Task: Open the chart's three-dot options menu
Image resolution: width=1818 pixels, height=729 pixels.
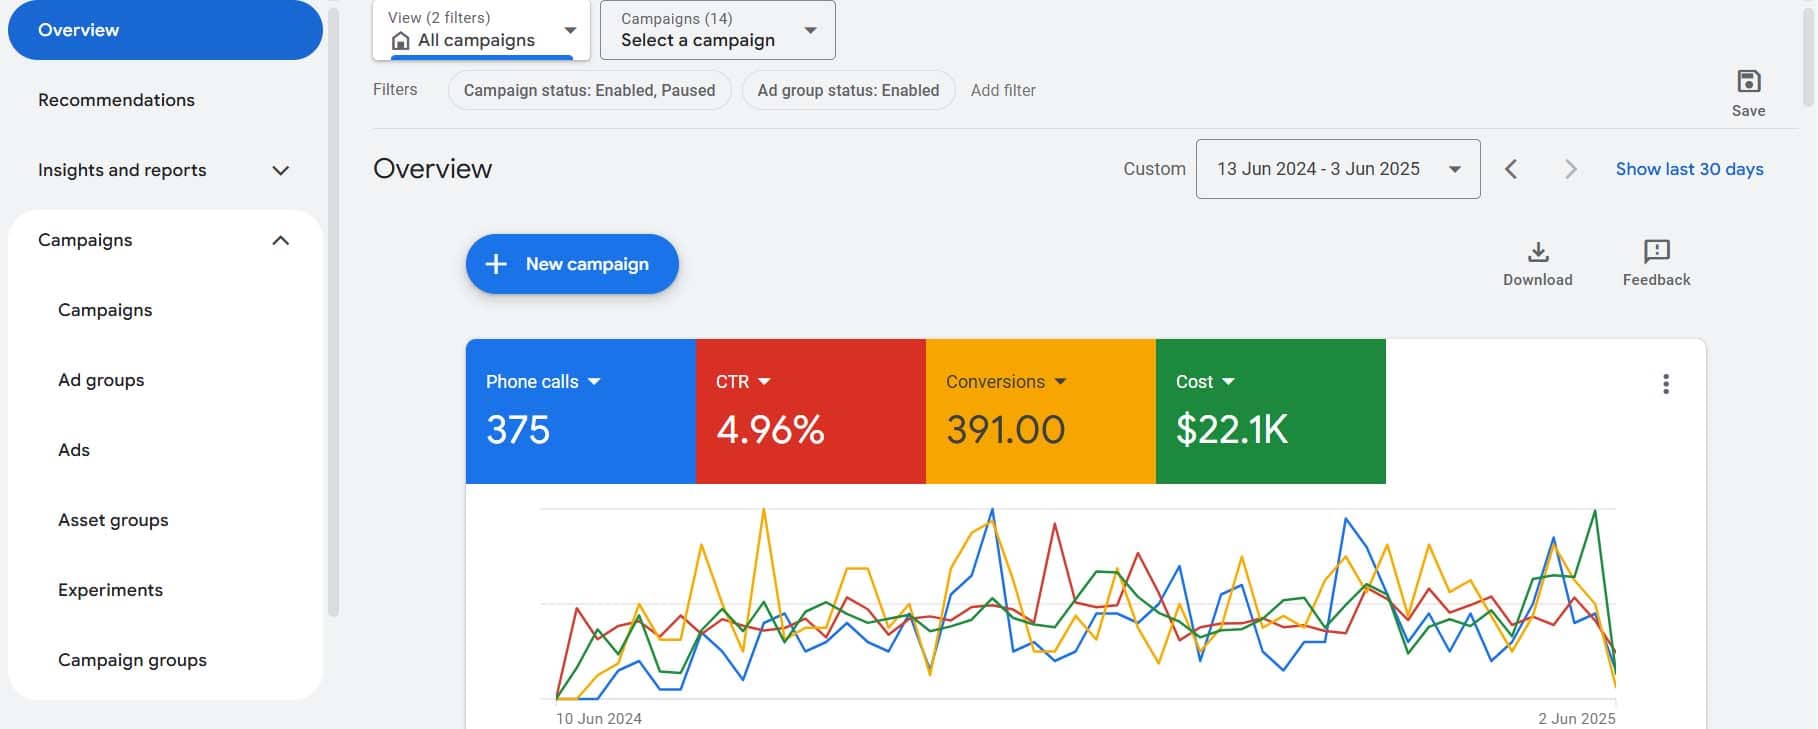Action: [x=1666, y=384]
